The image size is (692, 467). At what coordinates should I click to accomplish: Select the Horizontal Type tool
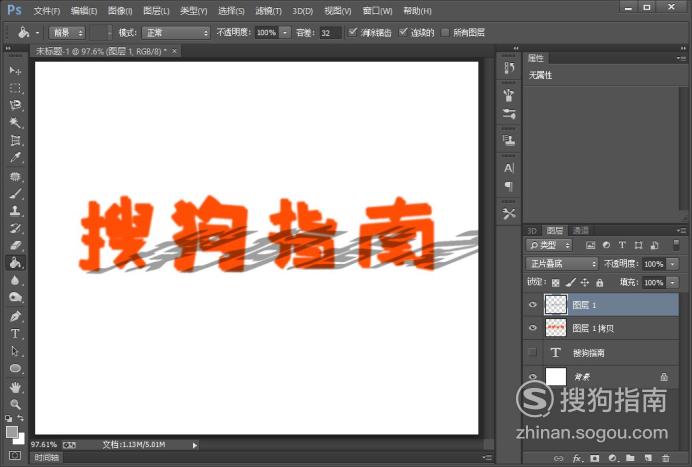click(15, 334)
